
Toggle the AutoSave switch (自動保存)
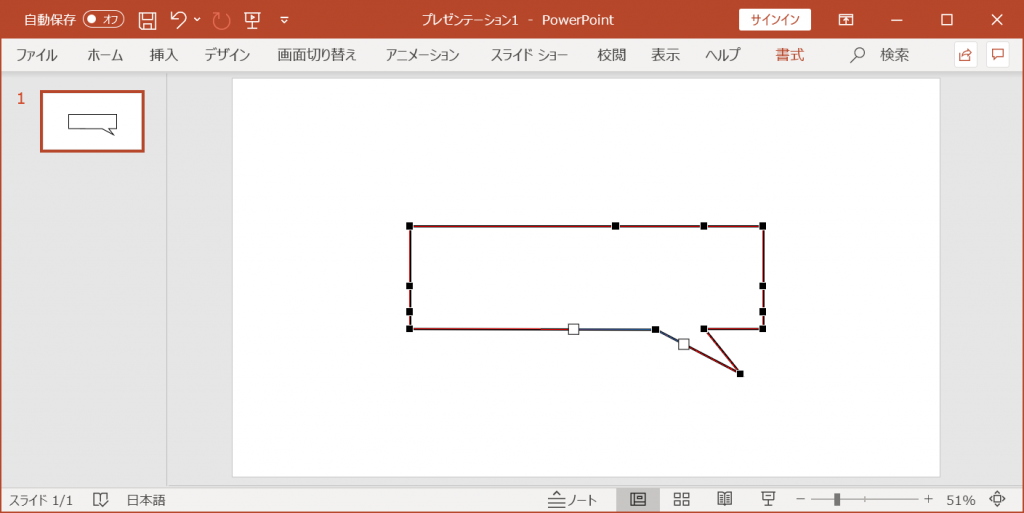(x=103, y=20)
